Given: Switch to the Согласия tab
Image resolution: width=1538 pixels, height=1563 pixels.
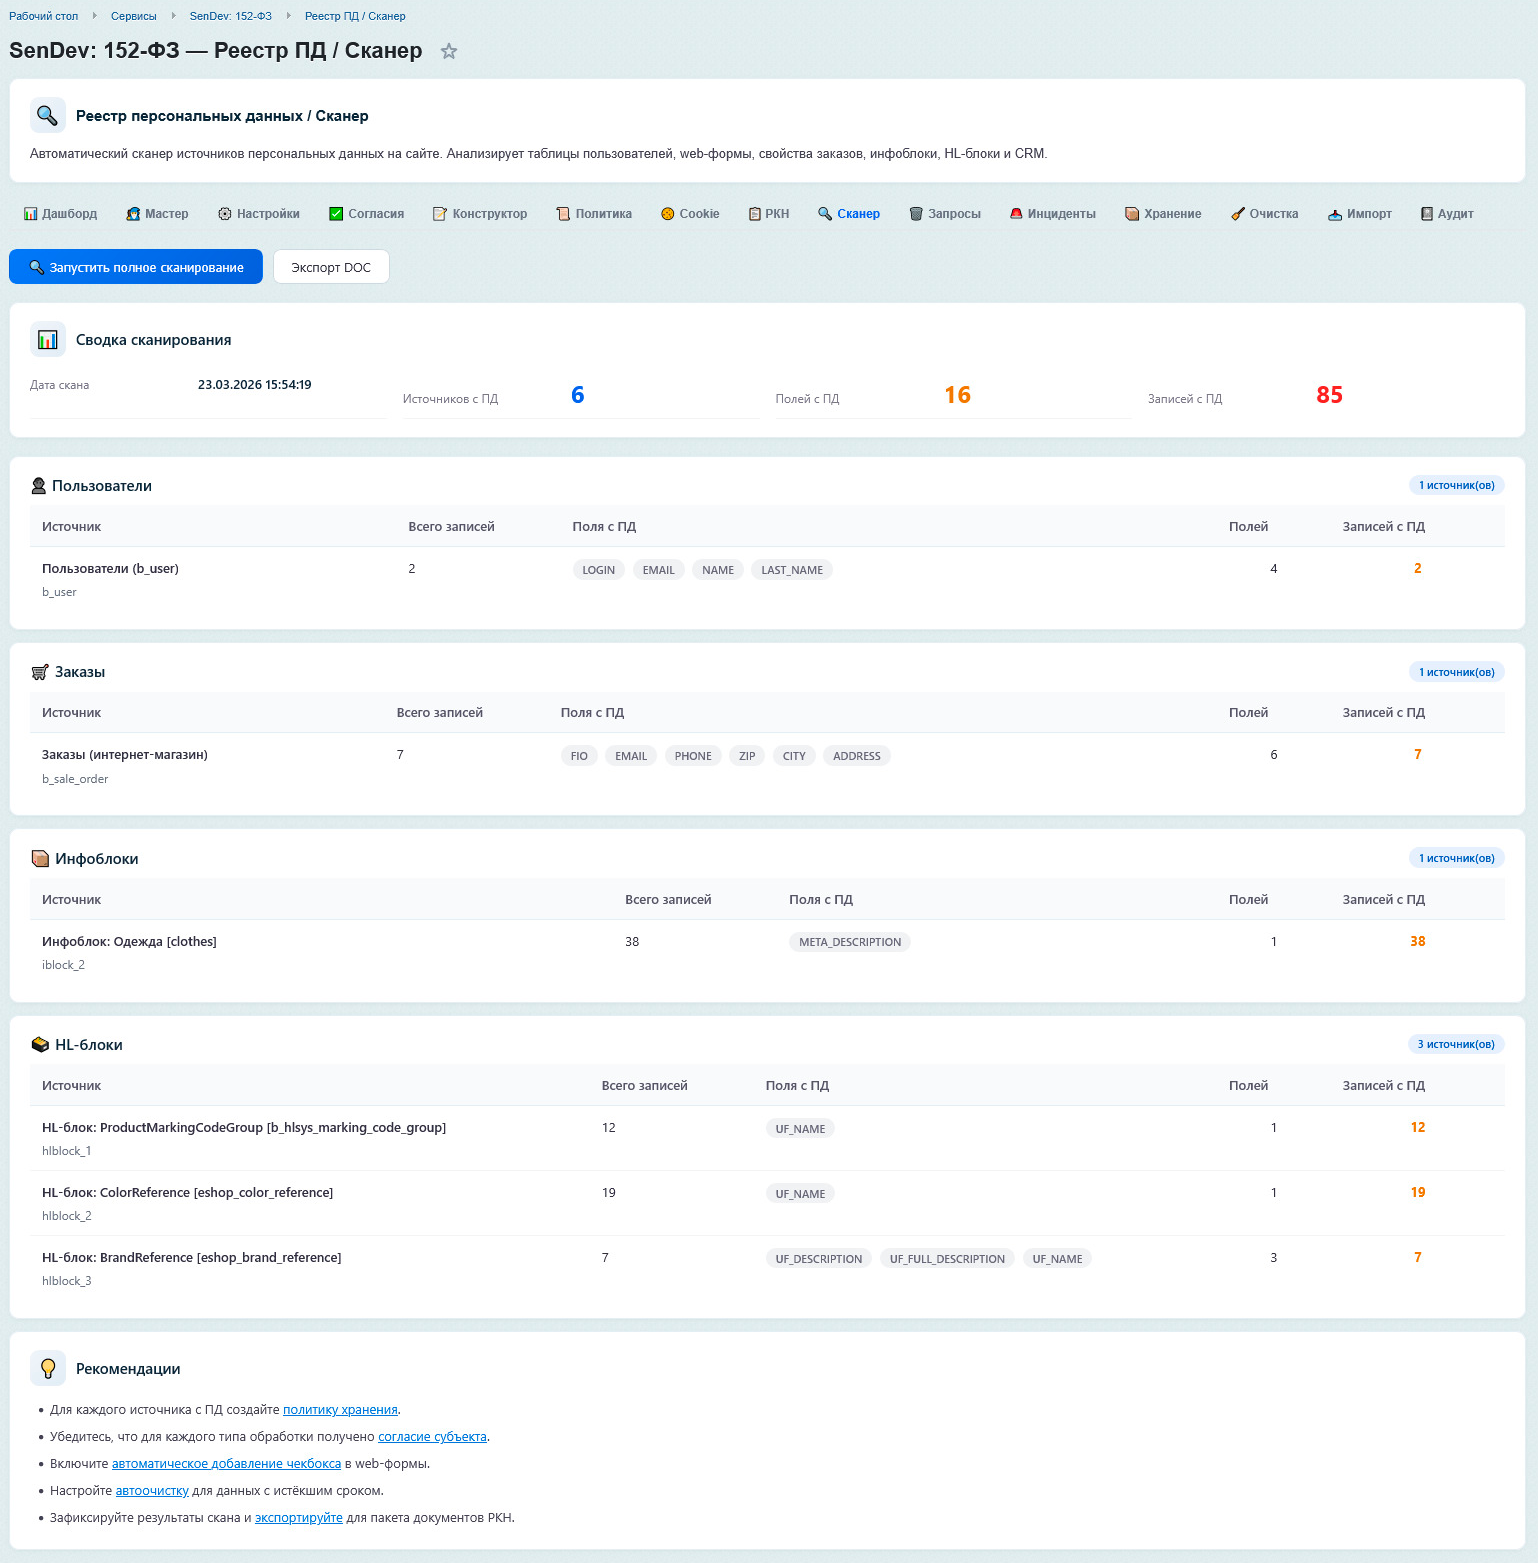Looking at the screenshot, I should click(367, 214).
